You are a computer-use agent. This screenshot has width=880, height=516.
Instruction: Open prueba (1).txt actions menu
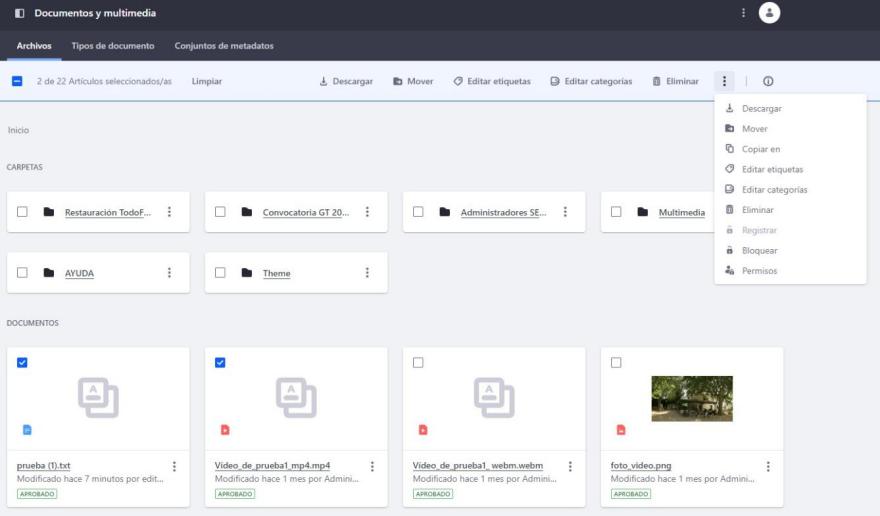tap(175, 466)
